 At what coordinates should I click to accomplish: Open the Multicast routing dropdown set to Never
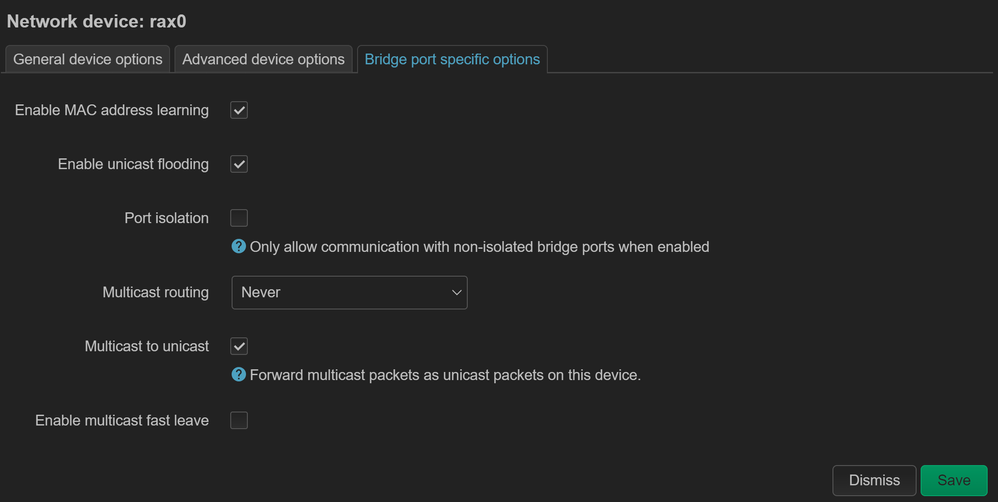pos(349,292)
